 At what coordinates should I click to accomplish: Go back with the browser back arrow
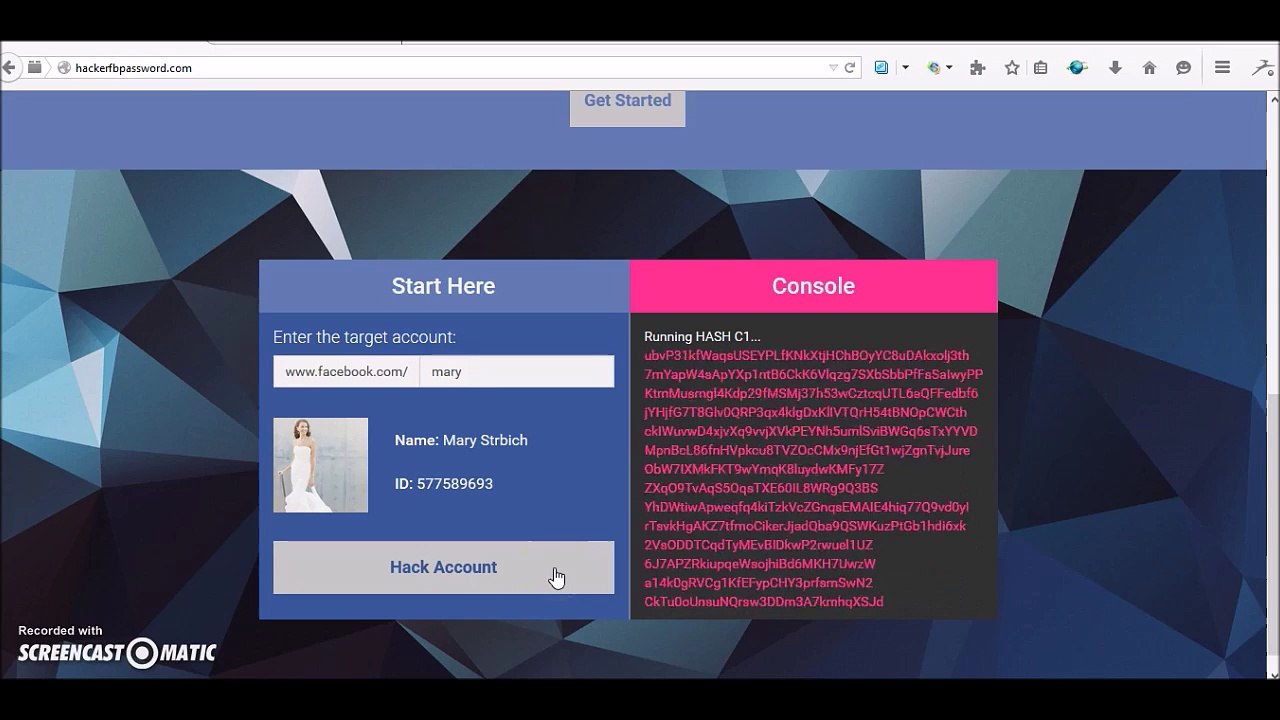click(x=8, y=68)
